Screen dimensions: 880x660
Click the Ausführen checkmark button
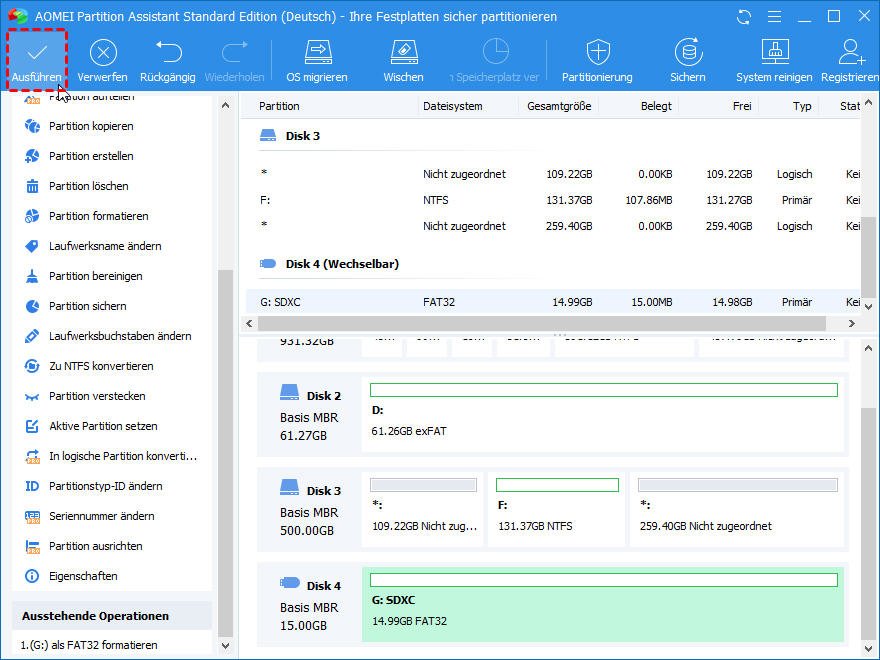(37, 59)
